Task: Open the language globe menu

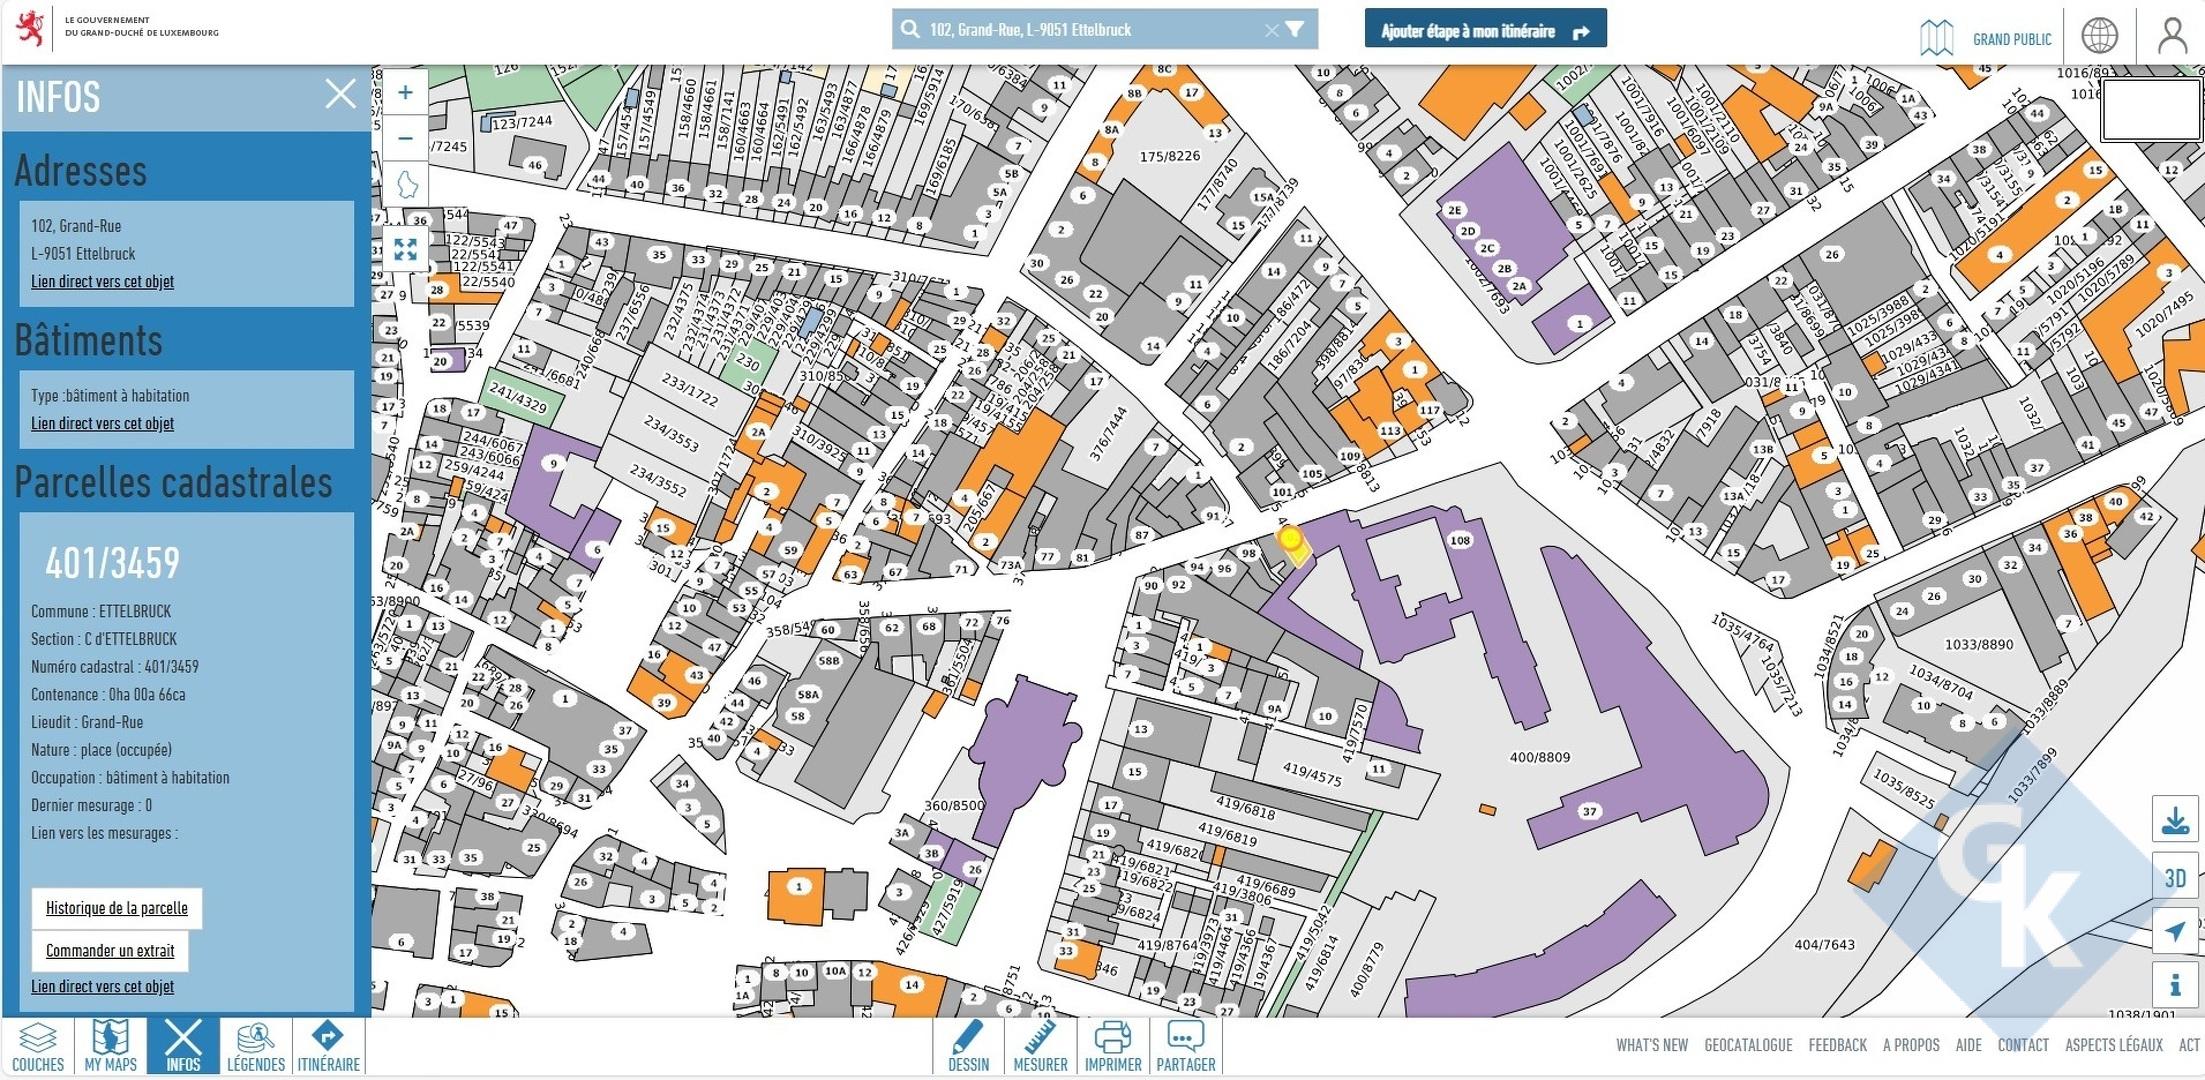Action: point(2099,35)
